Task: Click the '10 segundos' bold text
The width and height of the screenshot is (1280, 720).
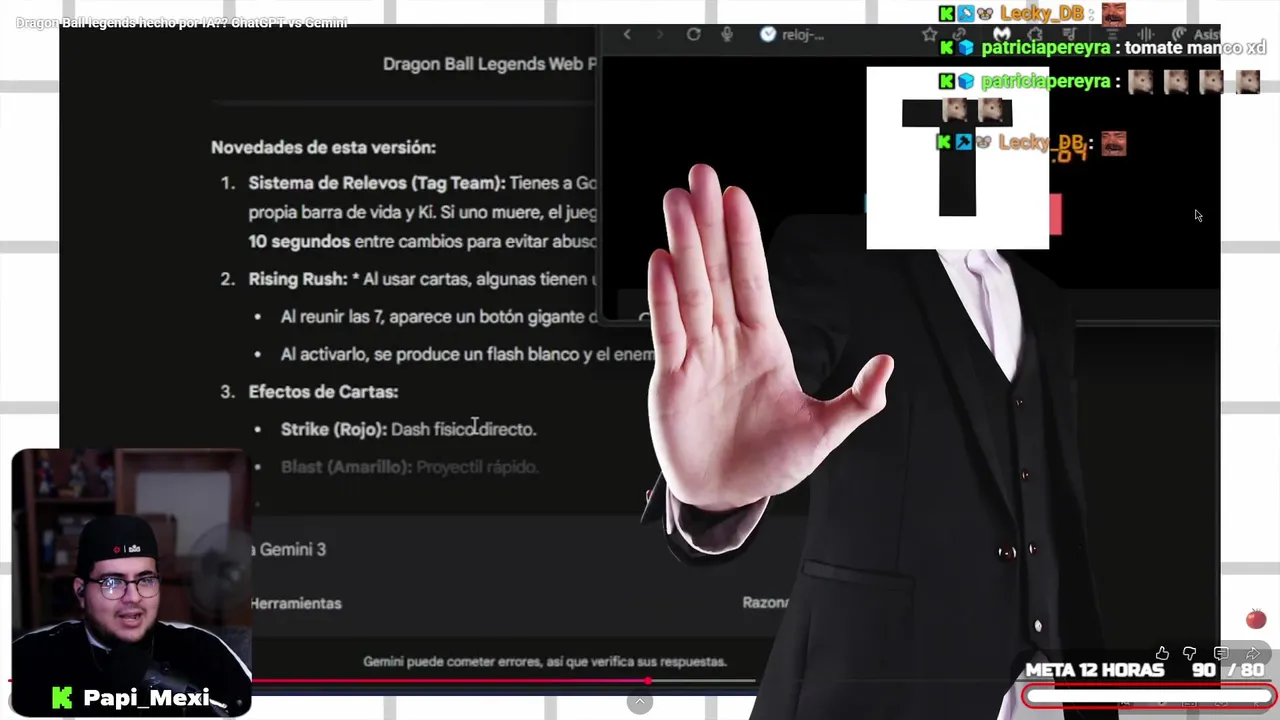Action: click(299, 241)
